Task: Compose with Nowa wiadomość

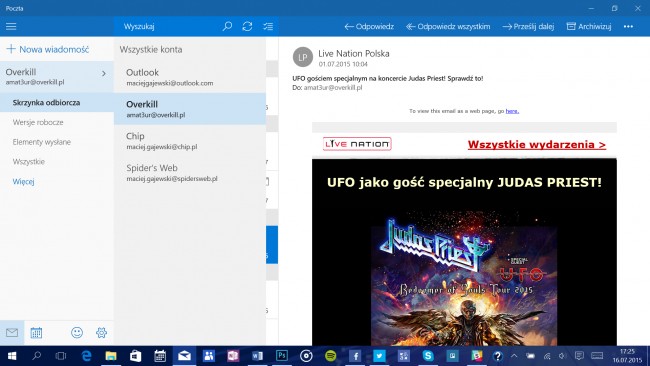Action: tap(48, 49)
